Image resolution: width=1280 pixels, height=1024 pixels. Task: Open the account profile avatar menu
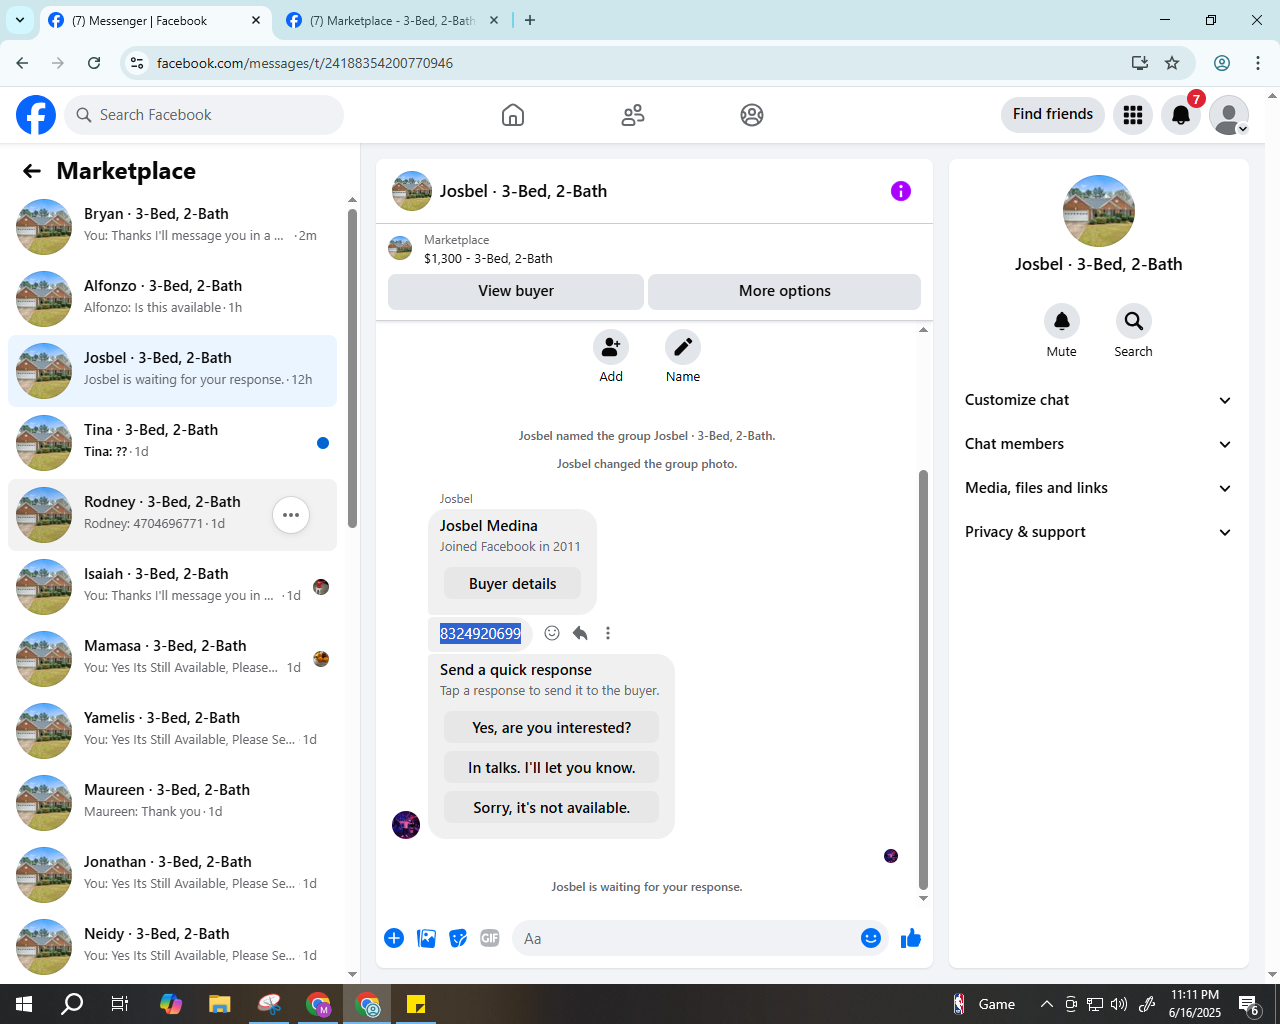[1229, 115]
